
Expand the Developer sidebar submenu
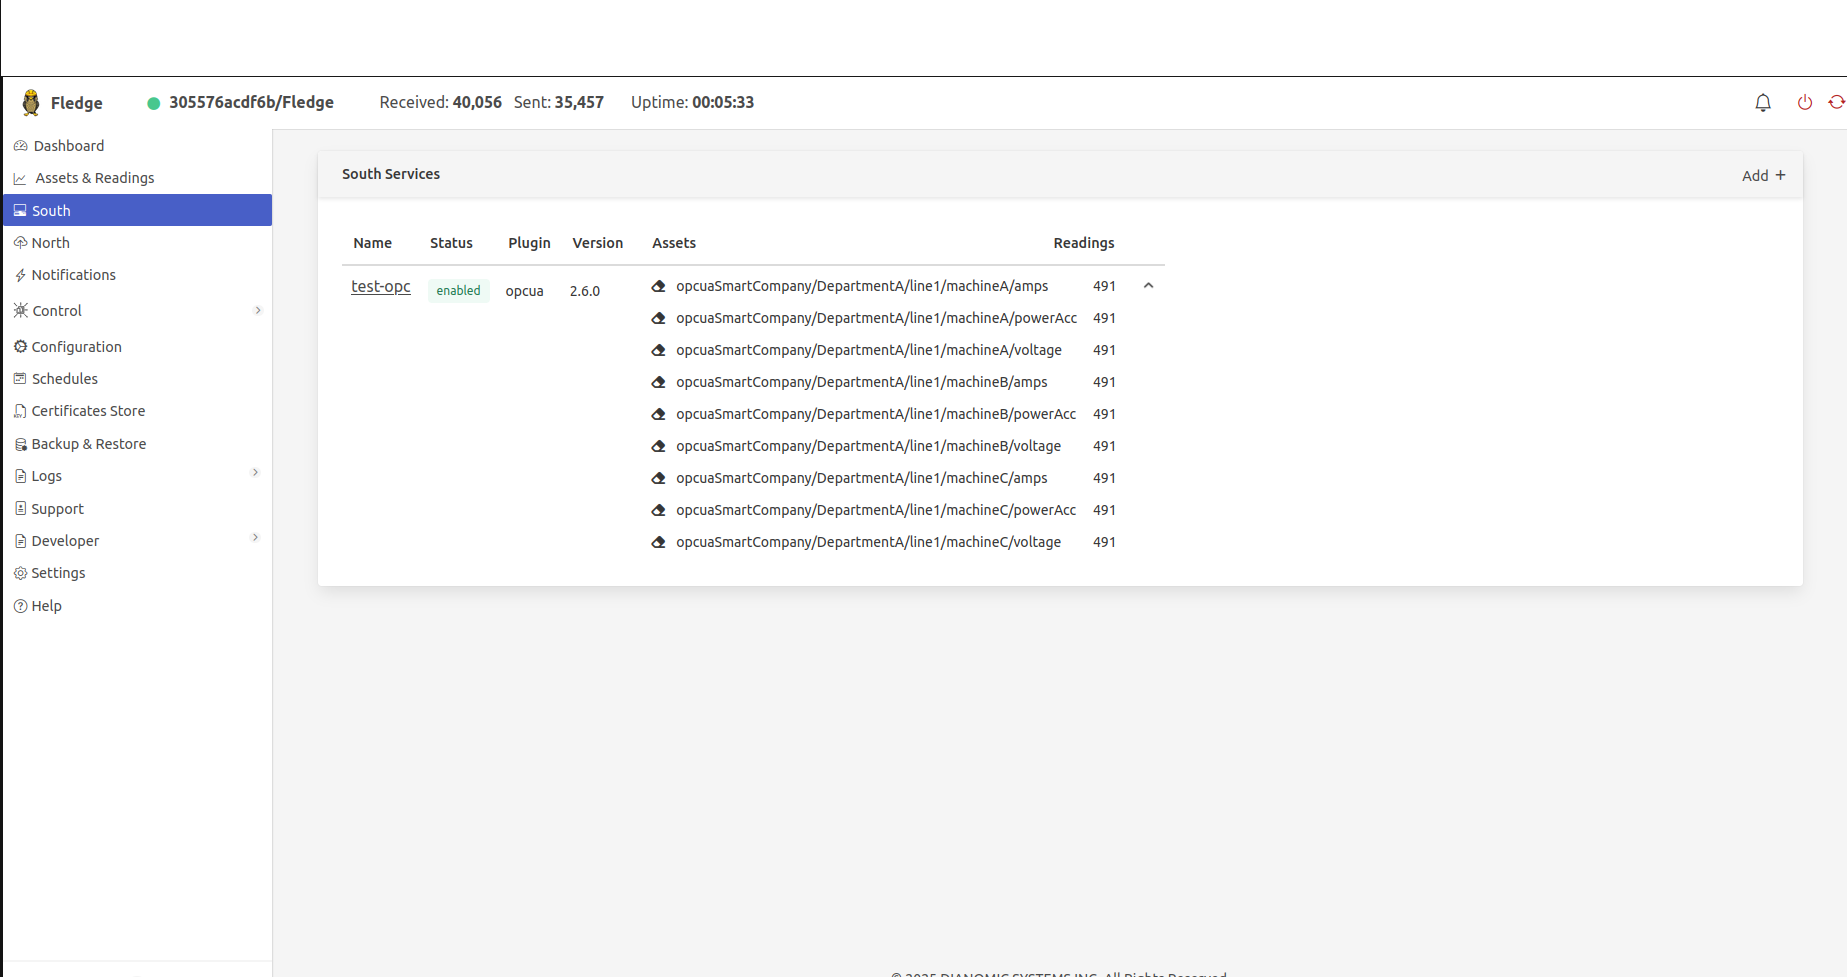[255, 538]
